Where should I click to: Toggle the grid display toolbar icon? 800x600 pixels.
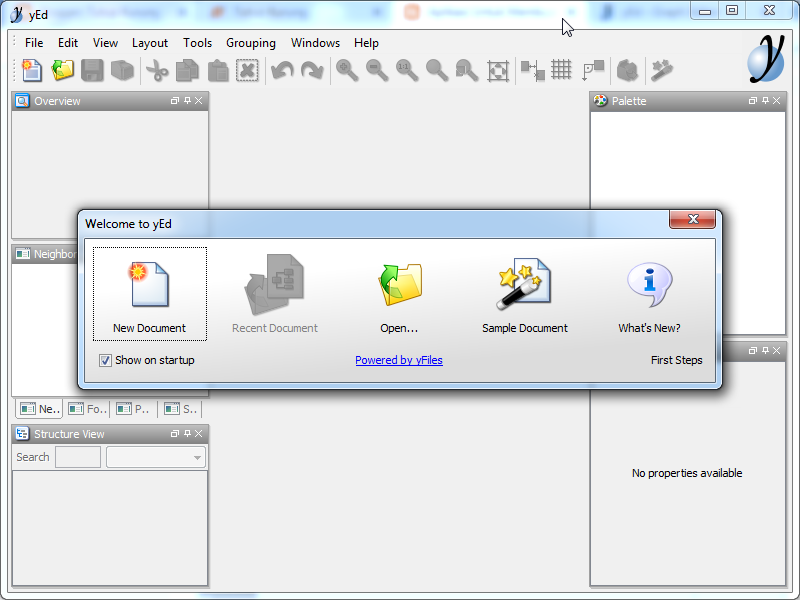561,70
